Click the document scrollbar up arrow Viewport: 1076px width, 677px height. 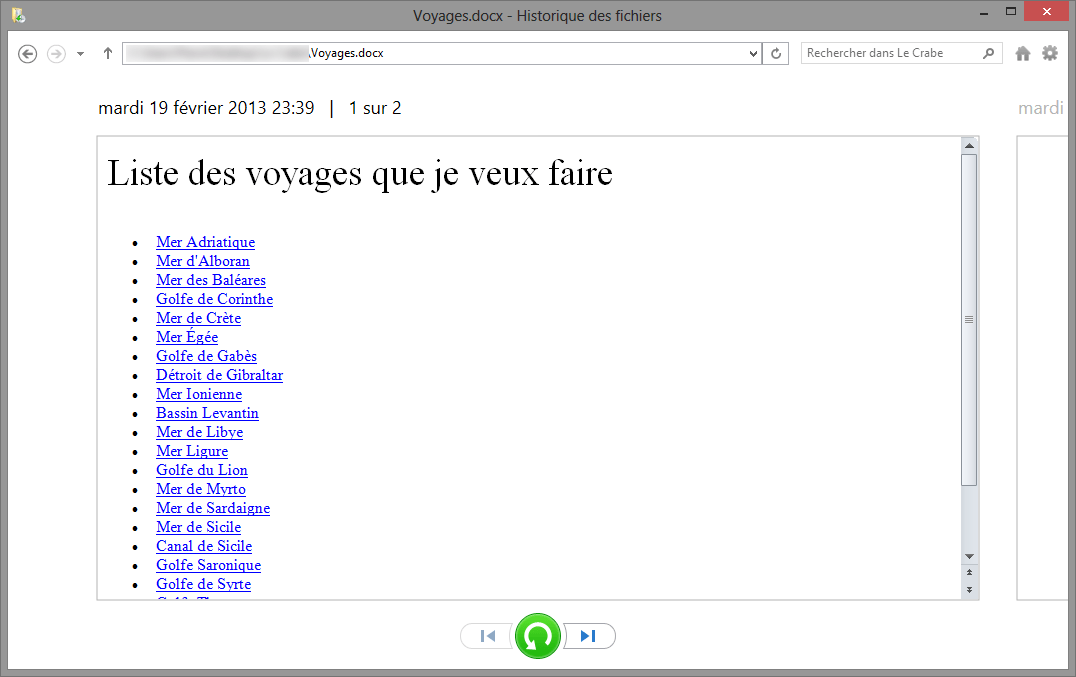click(969, 145)
